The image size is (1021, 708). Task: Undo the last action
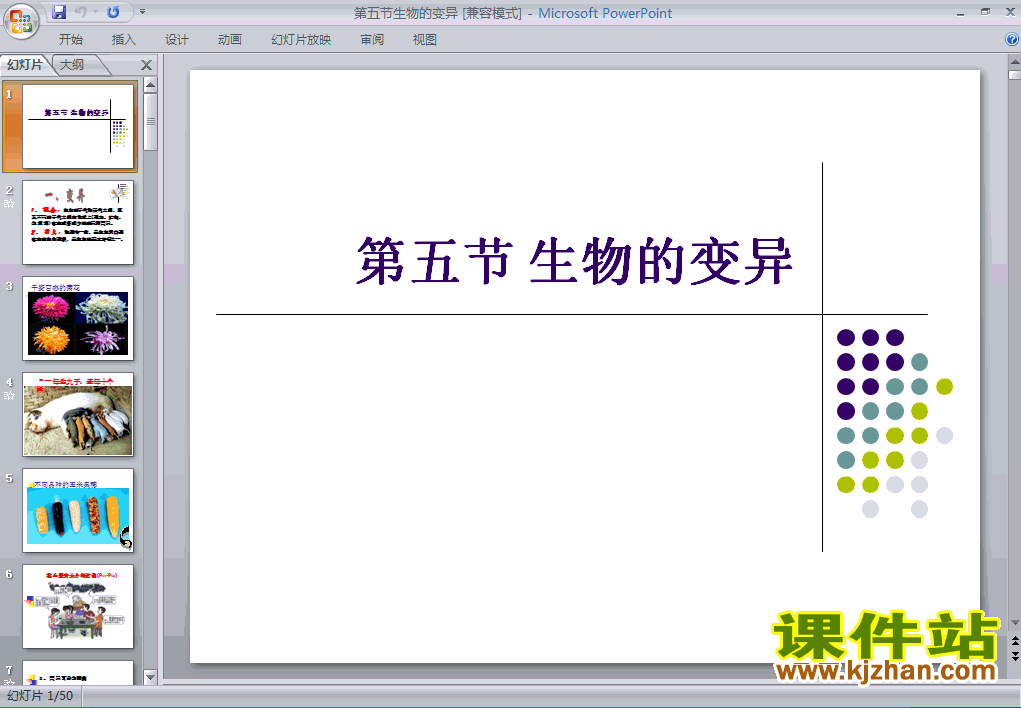pyautogui.click(x=80, y=12)
